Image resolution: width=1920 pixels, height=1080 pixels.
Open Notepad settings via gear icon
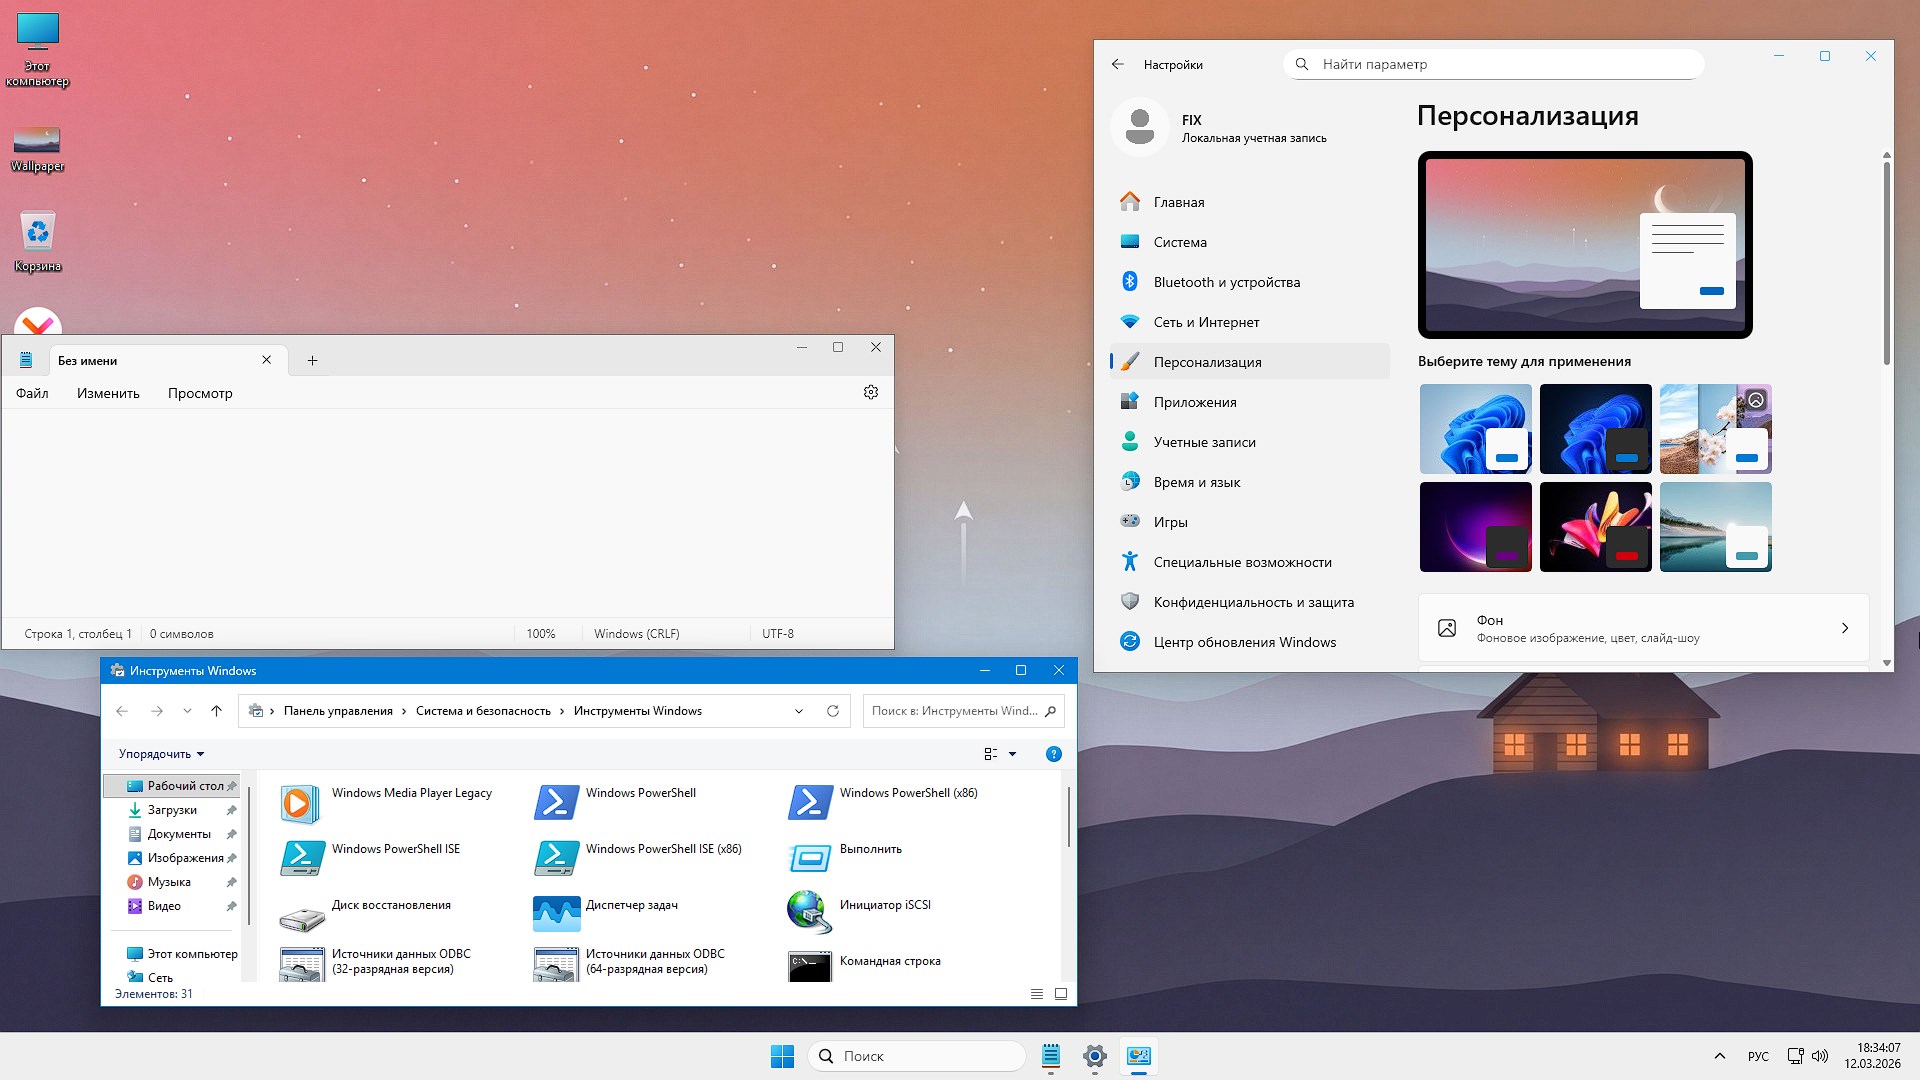(871, 392)
